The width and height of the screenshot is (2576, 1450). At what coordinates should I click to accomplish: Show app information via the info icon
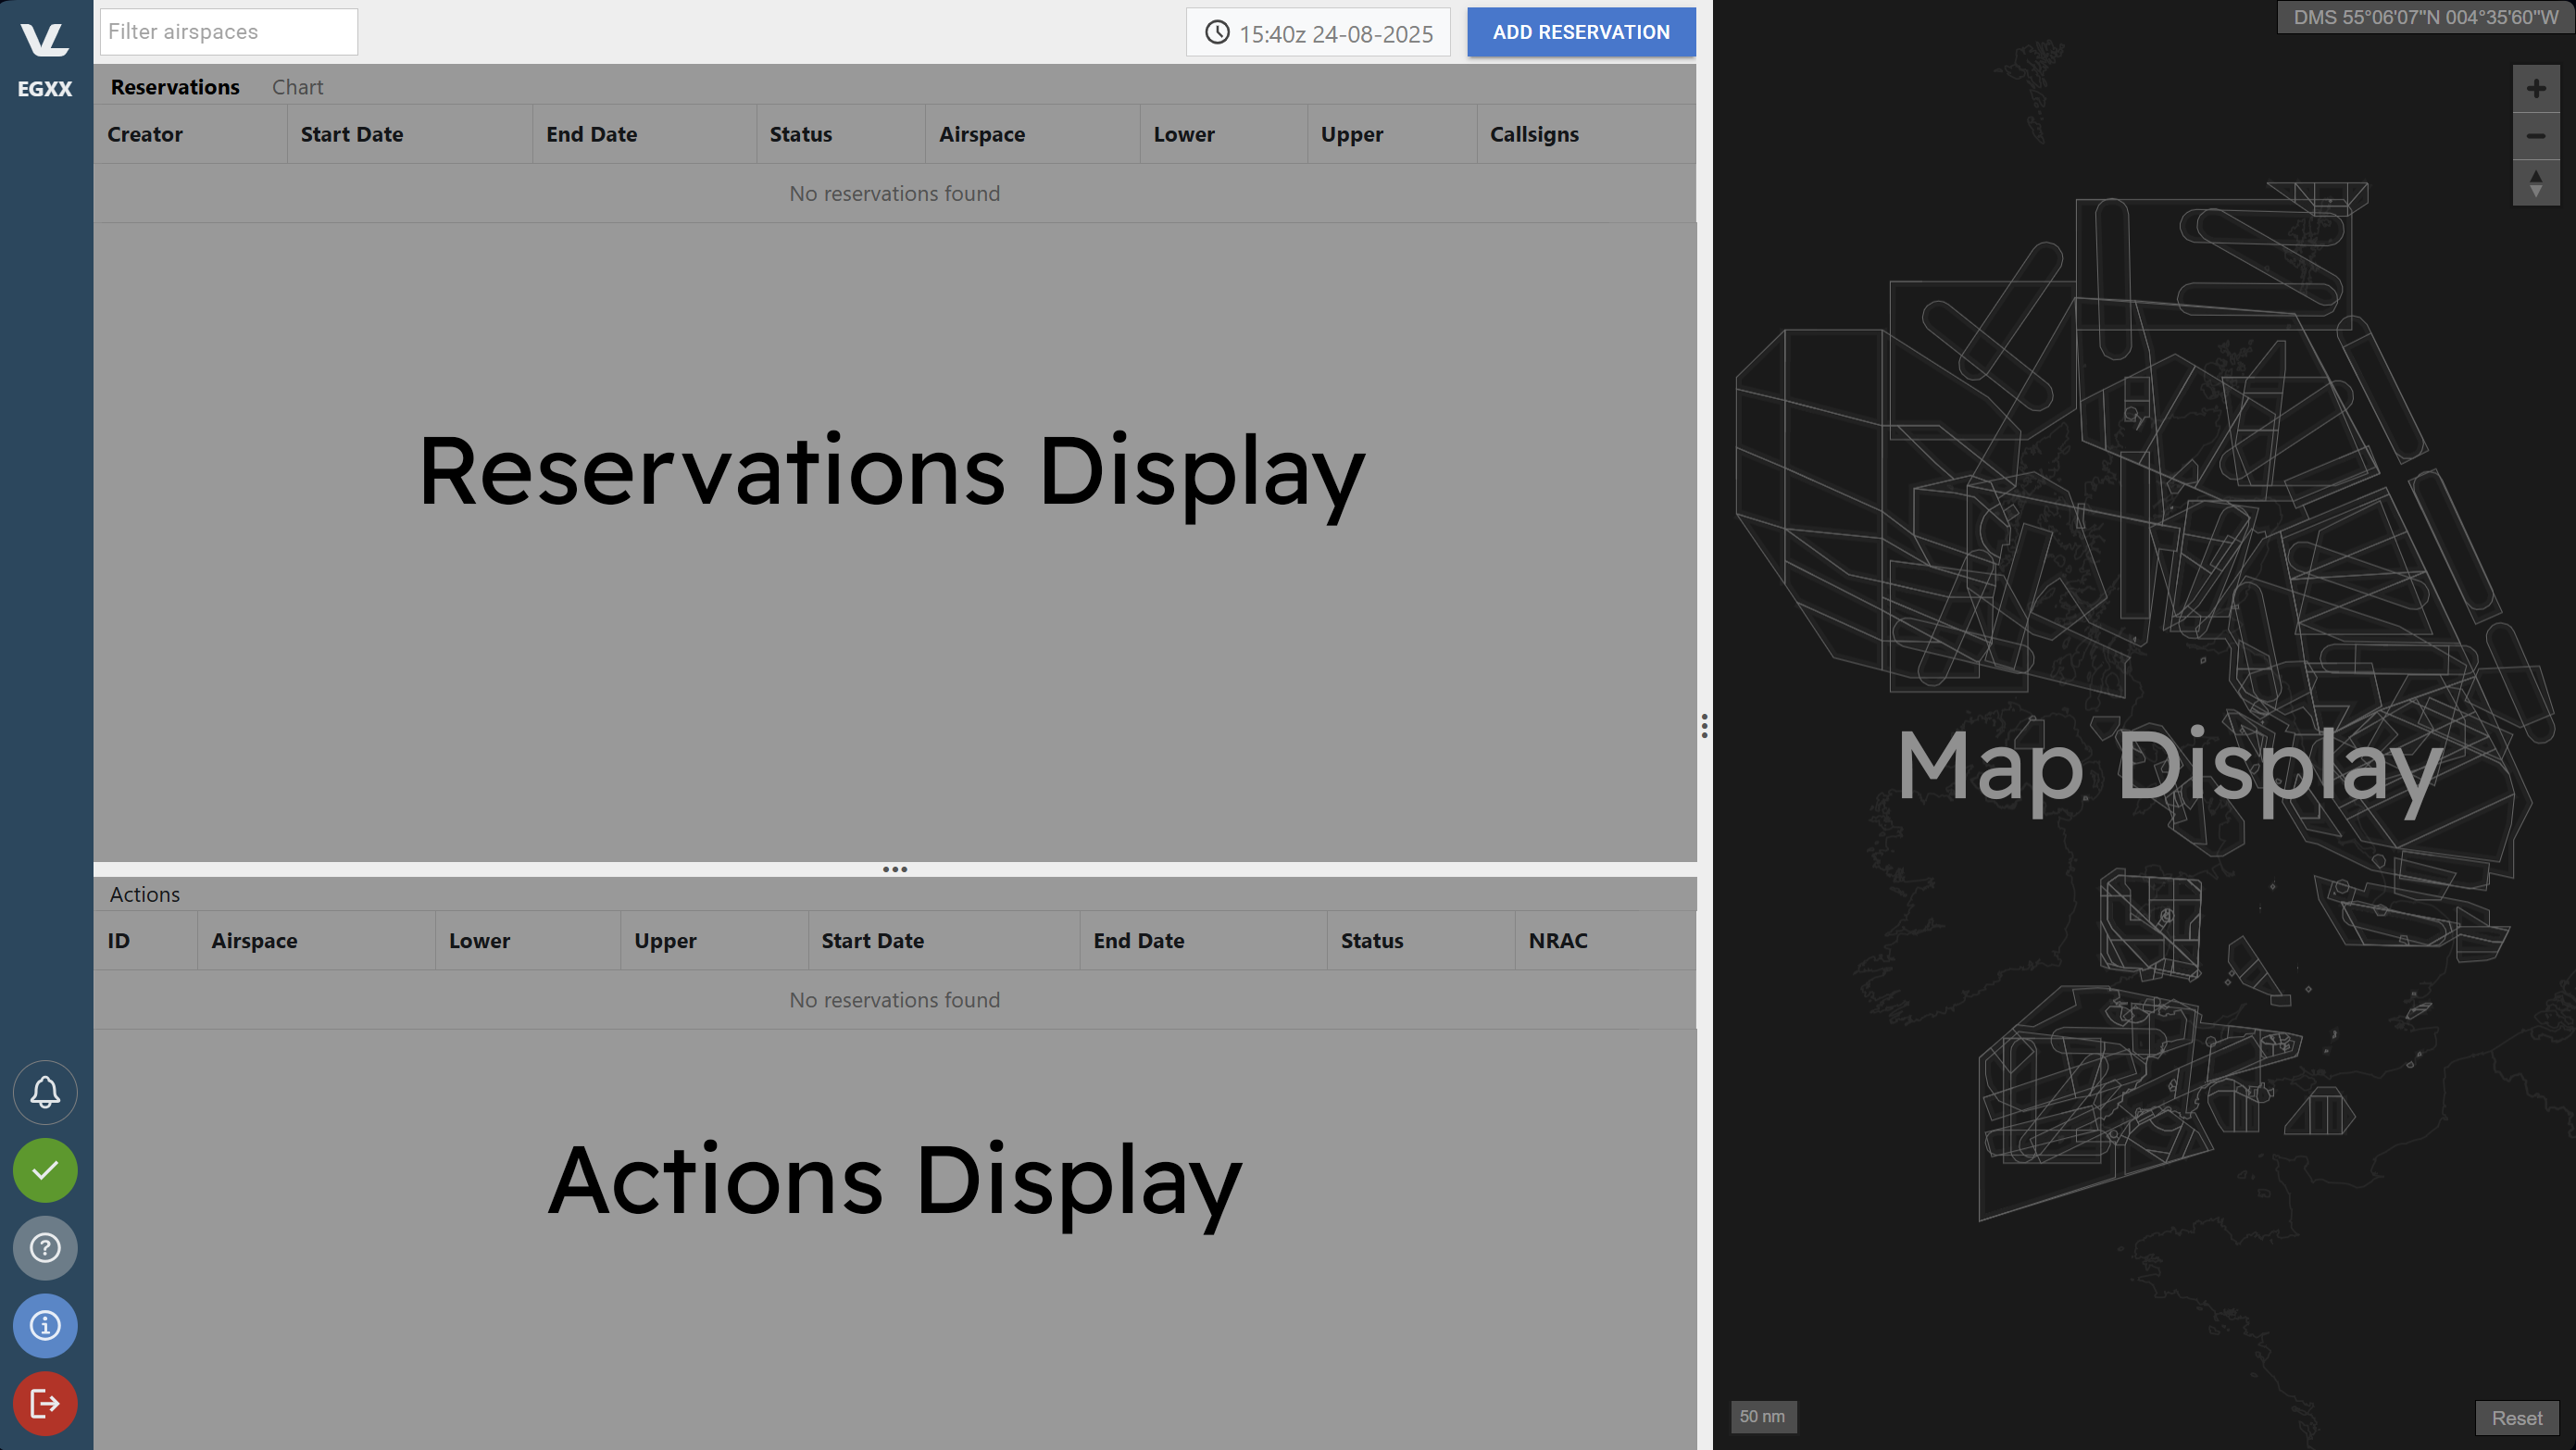pos(45,1326)
